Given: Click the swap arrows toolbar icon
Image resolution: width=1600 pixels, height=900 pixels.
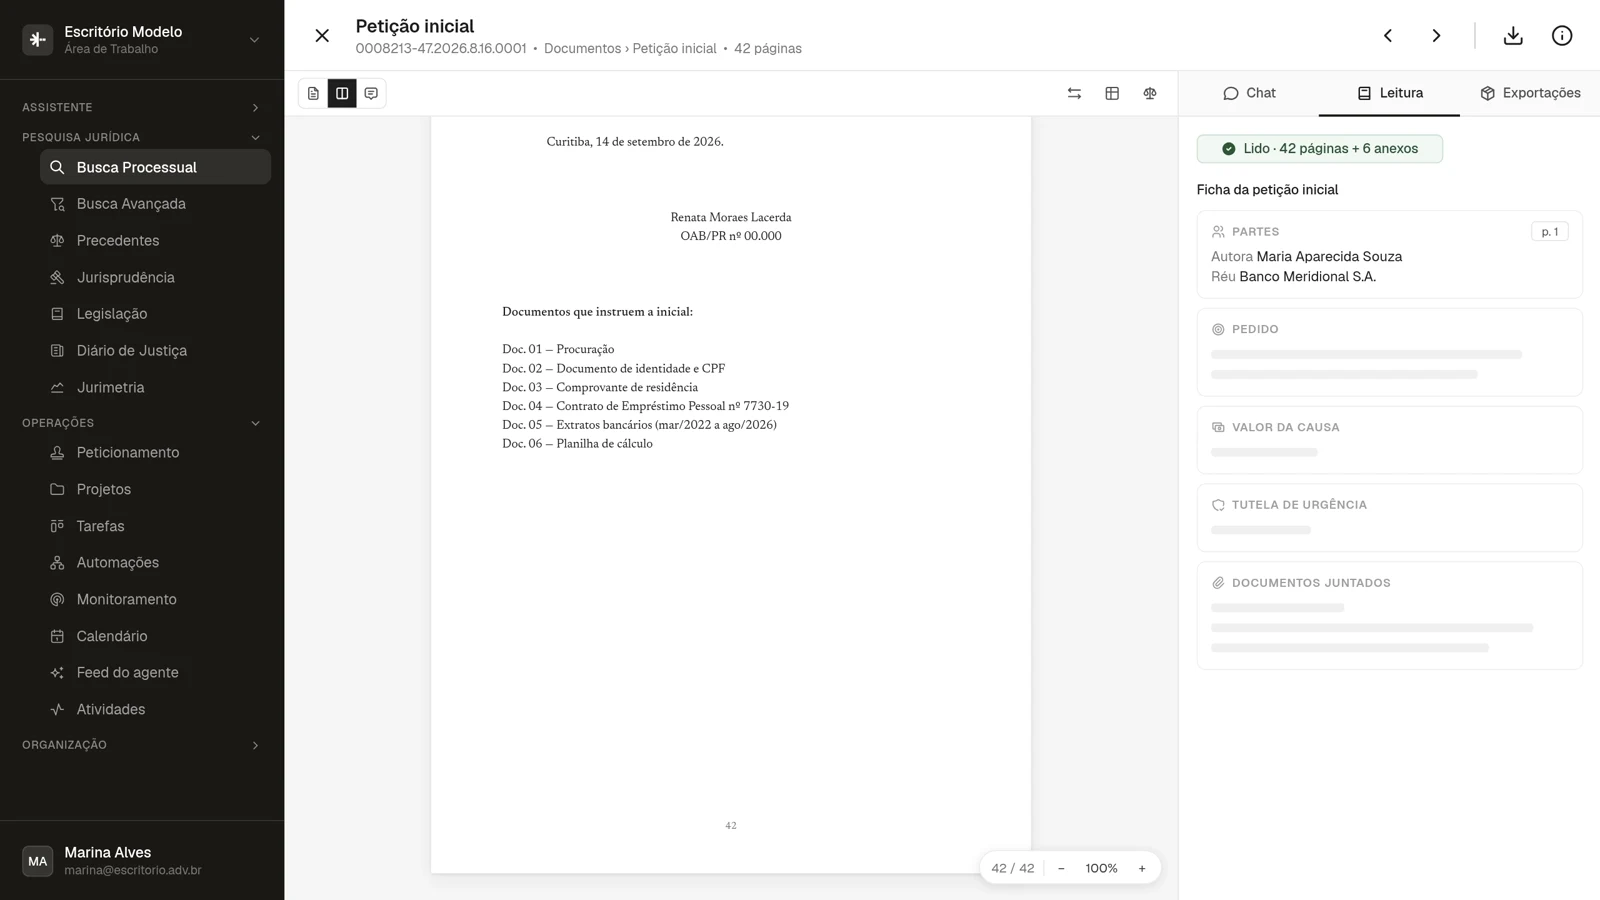Looking at the screenshot, I should [1074, 93].
